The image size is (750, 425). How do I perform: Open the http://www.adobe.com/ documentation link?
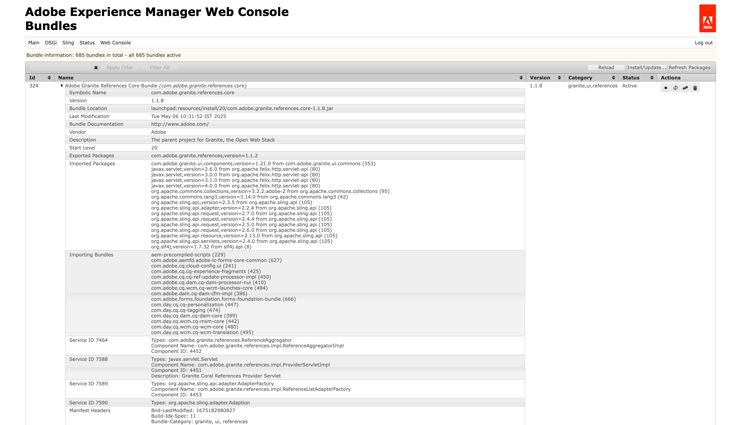point(180,124)
